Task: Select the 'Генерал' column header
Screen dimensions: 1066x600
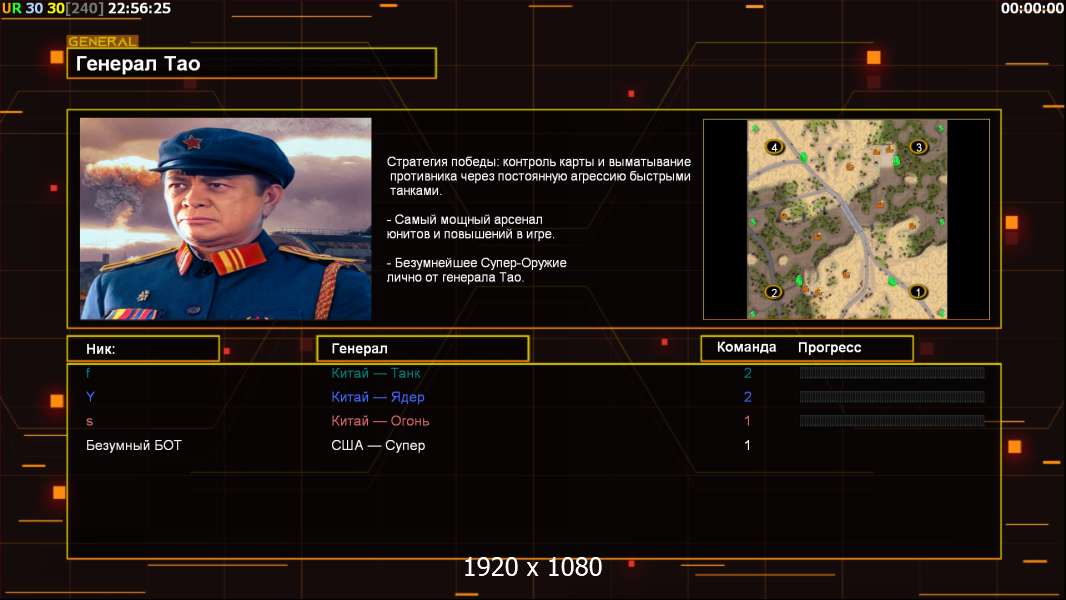Action: [x=423, y=349]
